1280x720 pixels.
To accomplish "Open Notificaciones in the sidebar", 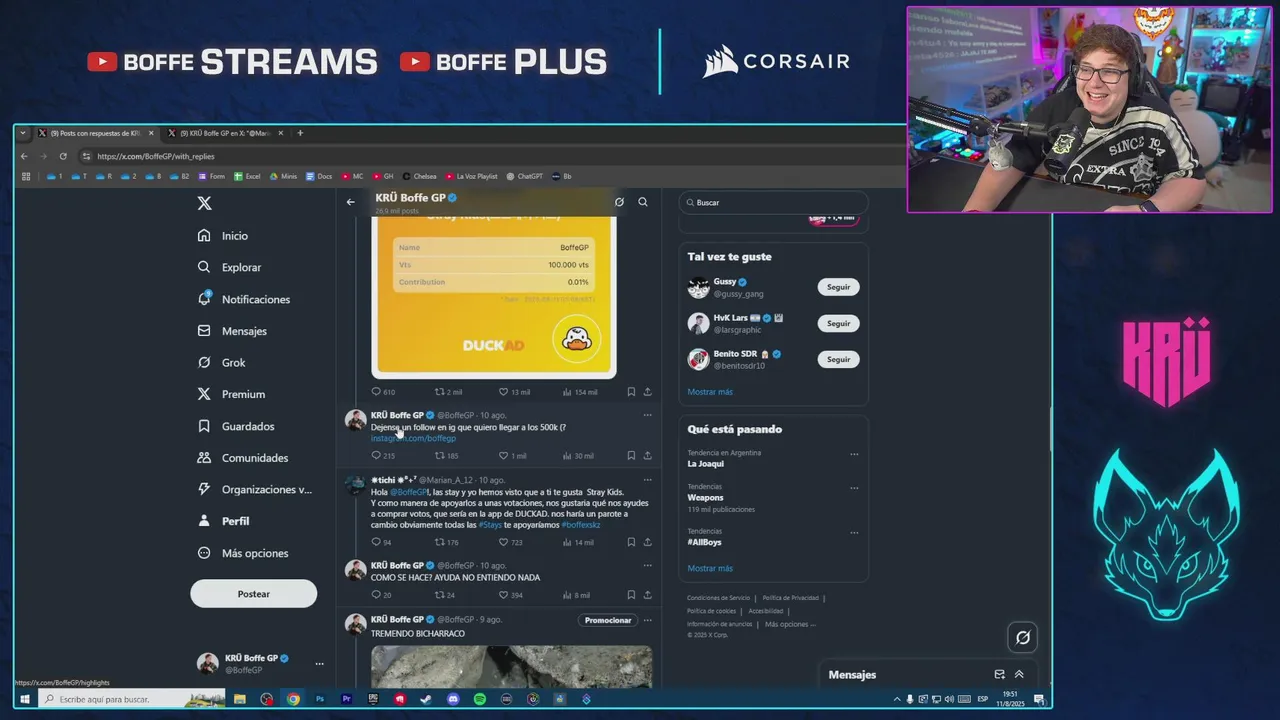I will [x=244, y=299].
